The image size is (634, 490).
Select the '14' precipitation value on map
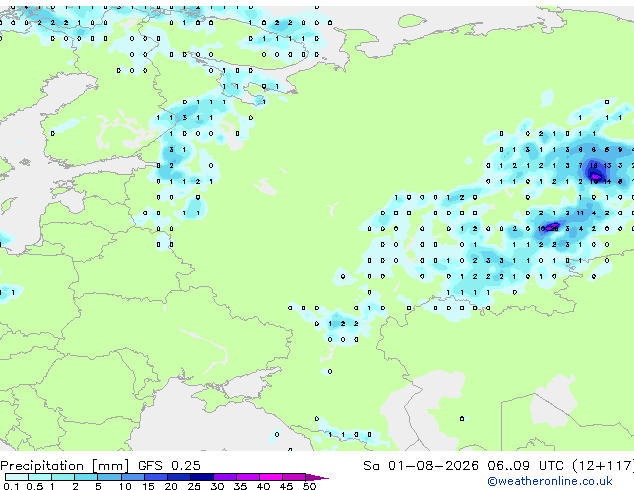(607, 182)
